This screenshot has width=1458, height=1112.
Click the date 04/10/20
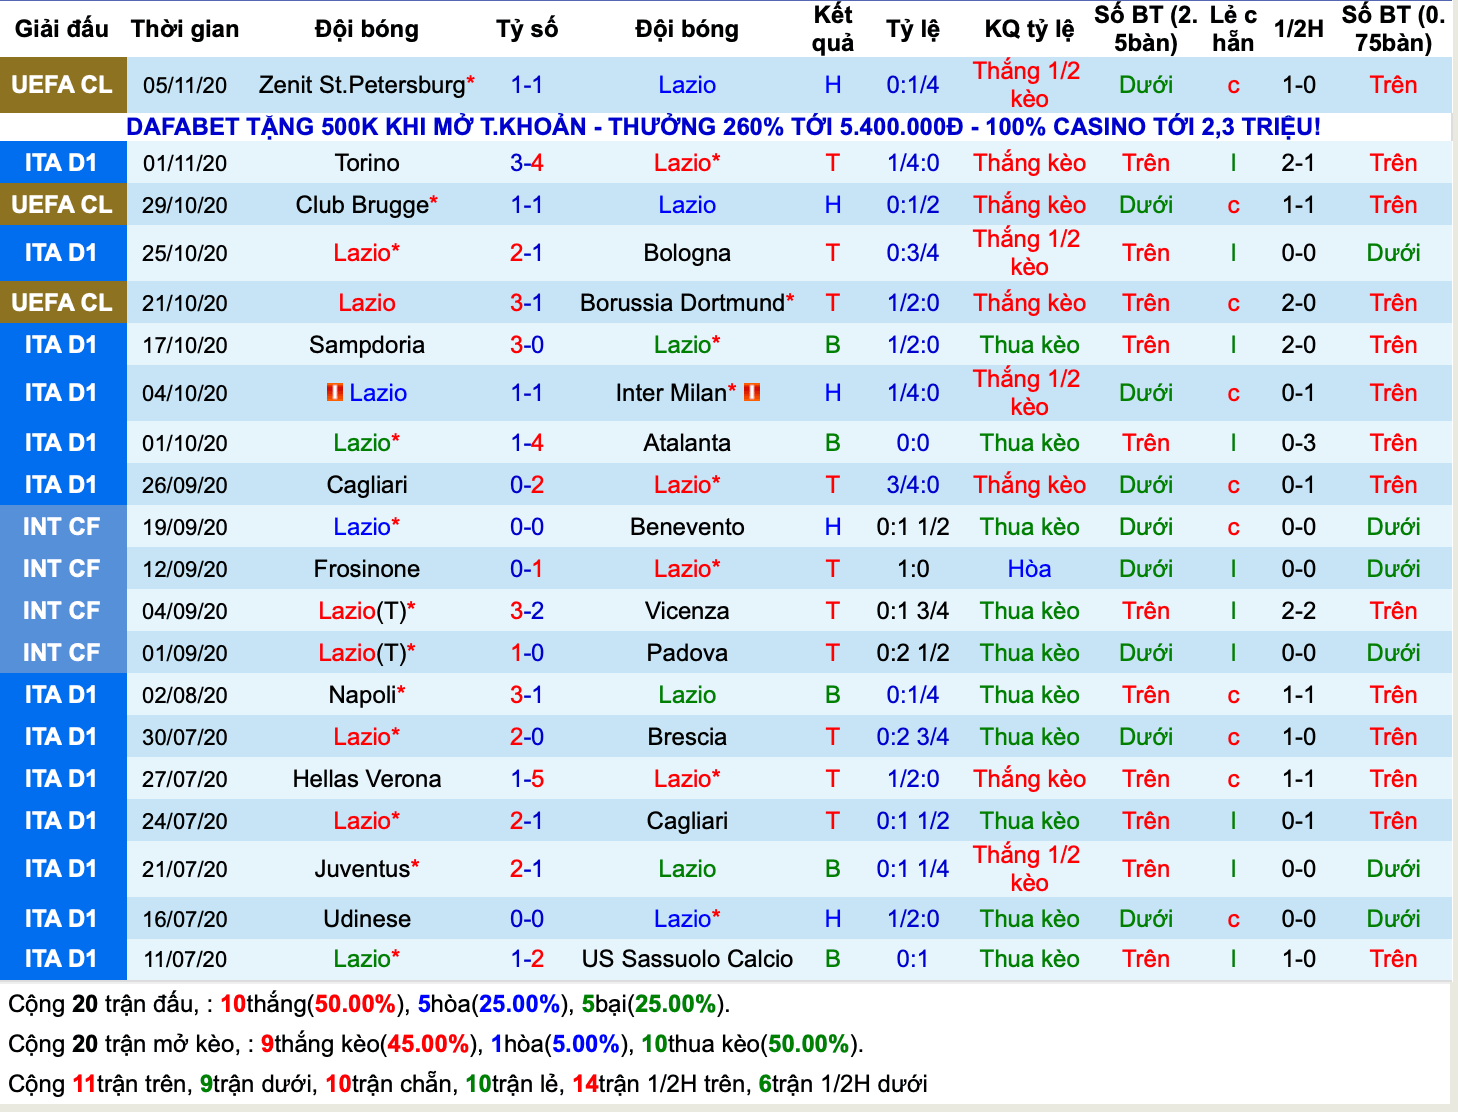(185, 393)
